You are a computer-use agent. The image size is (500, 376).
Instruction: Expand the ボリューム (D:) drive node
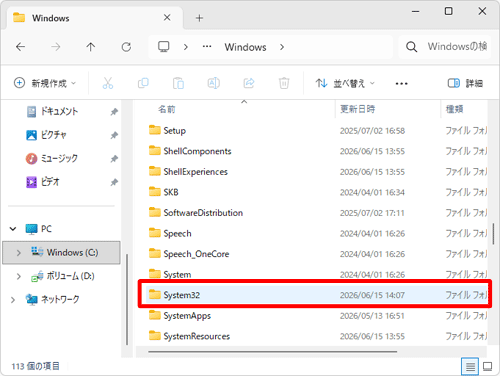click(19, 276)
